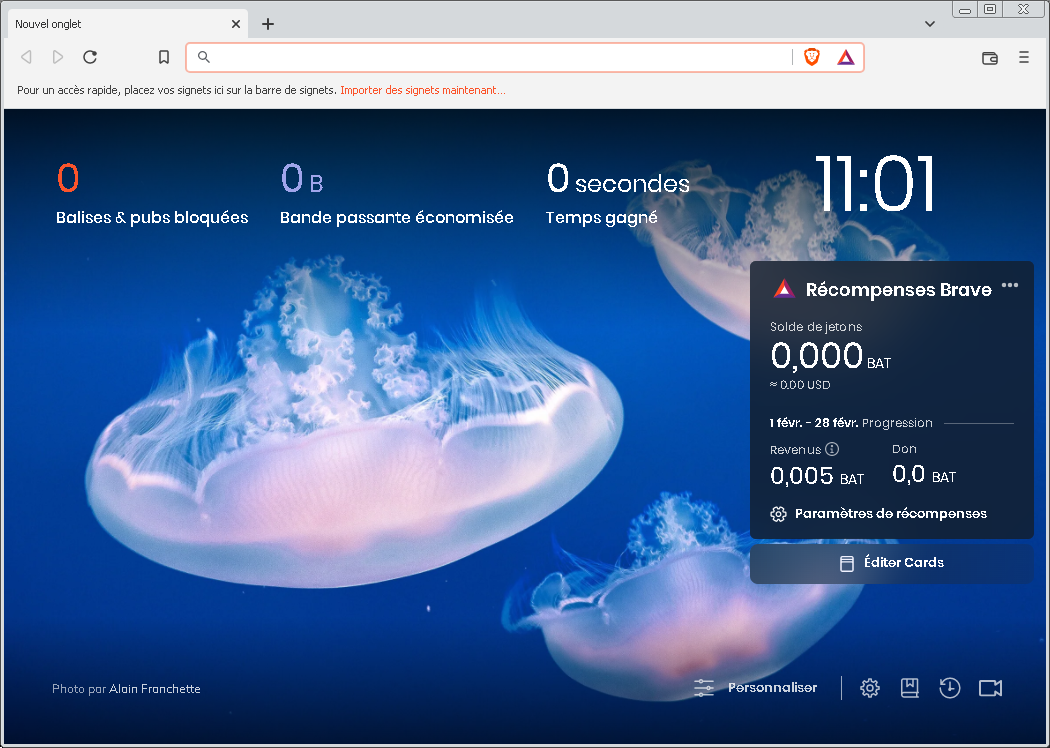Screen dimensions: 1050x748
Task: Click the Personnaliser button
Action: point(755,688)
